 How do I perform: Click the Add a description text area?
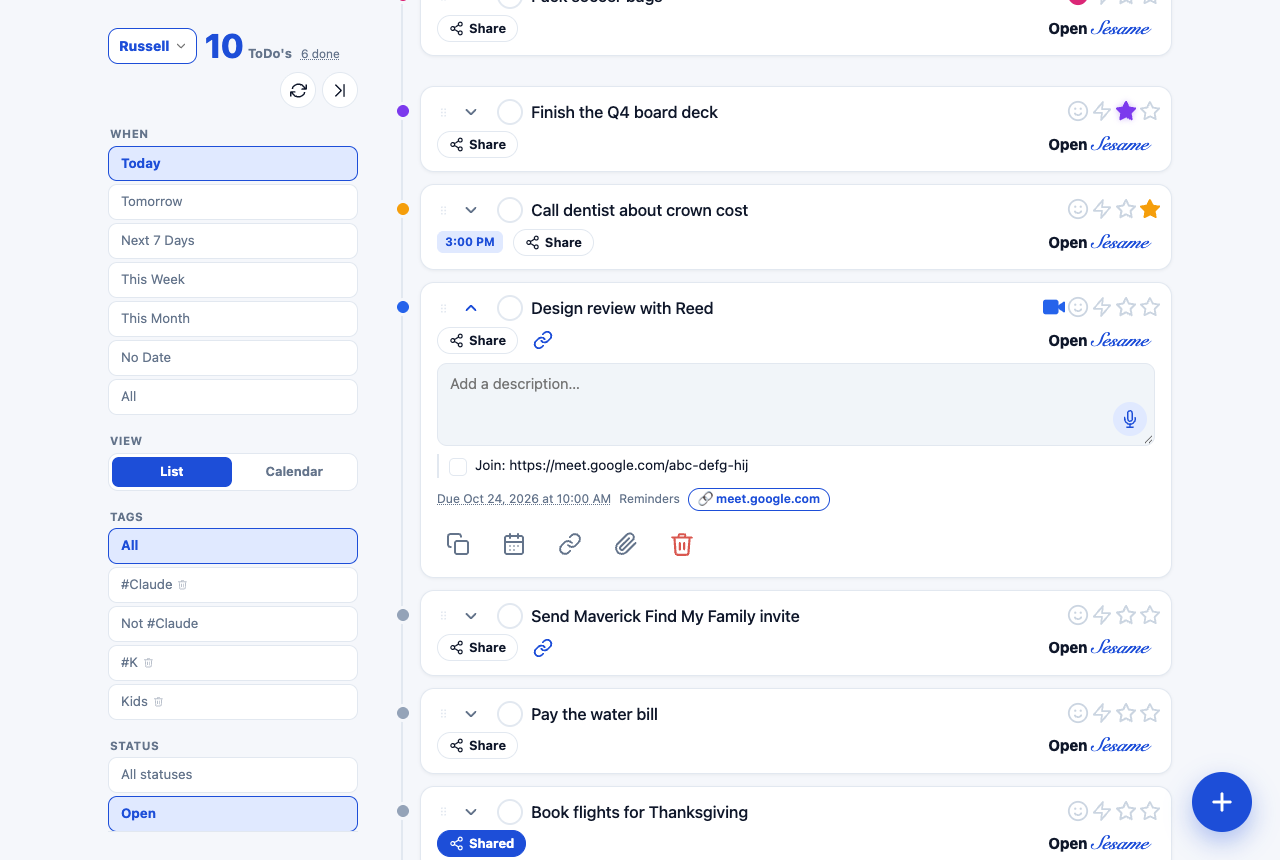coord(796,404)
